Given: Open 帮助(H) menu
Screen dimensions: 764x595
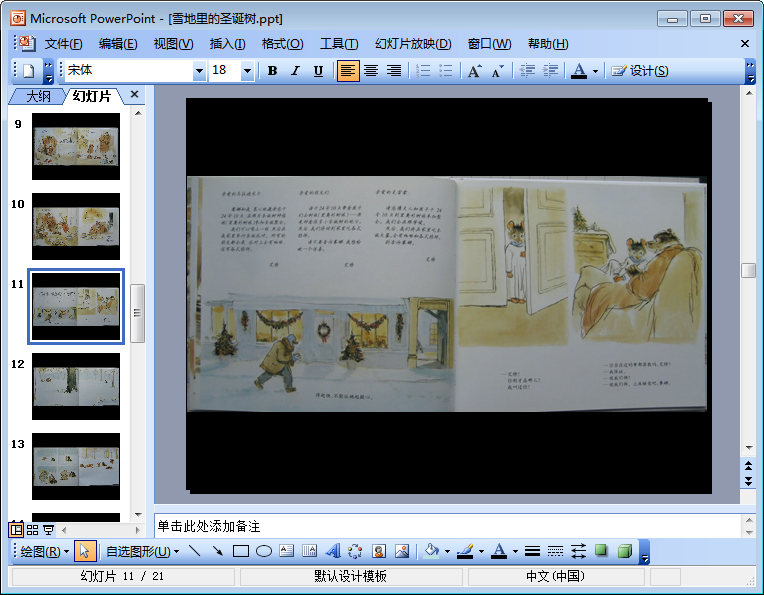Looking at the screenshot, I should tap(548, 44).
